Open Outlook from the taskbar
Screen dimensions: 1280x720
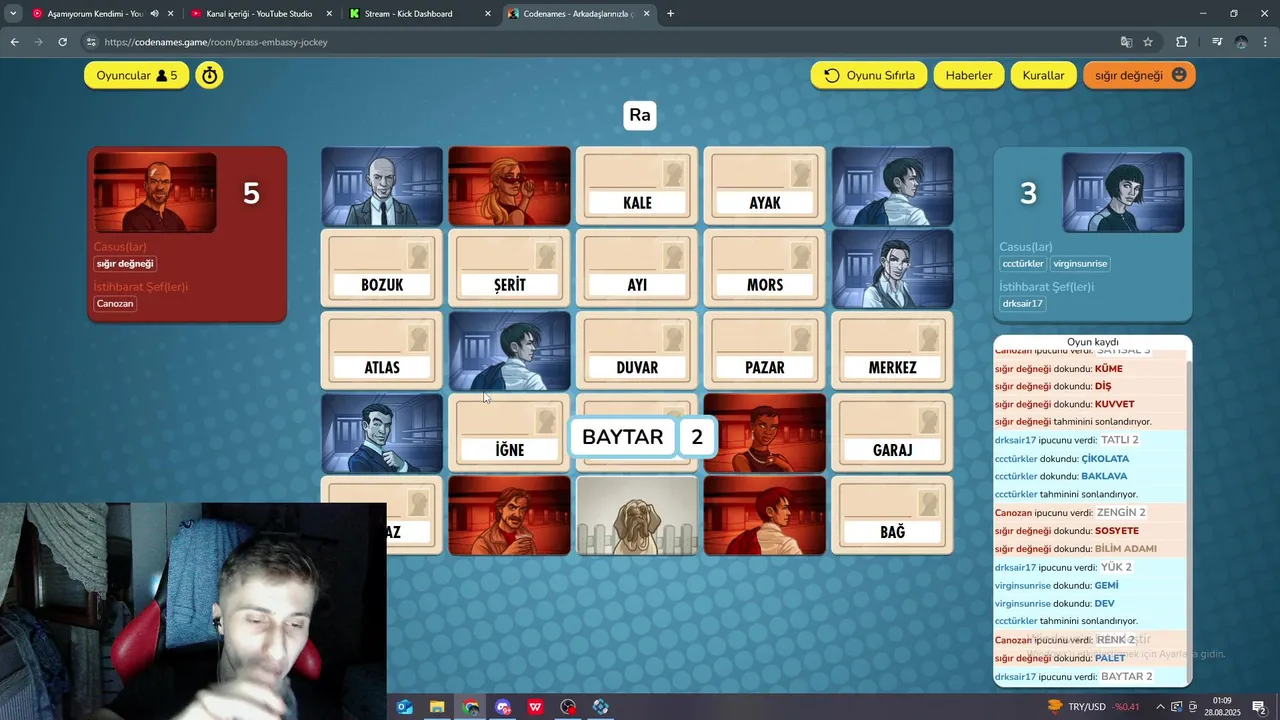[404, 707]
